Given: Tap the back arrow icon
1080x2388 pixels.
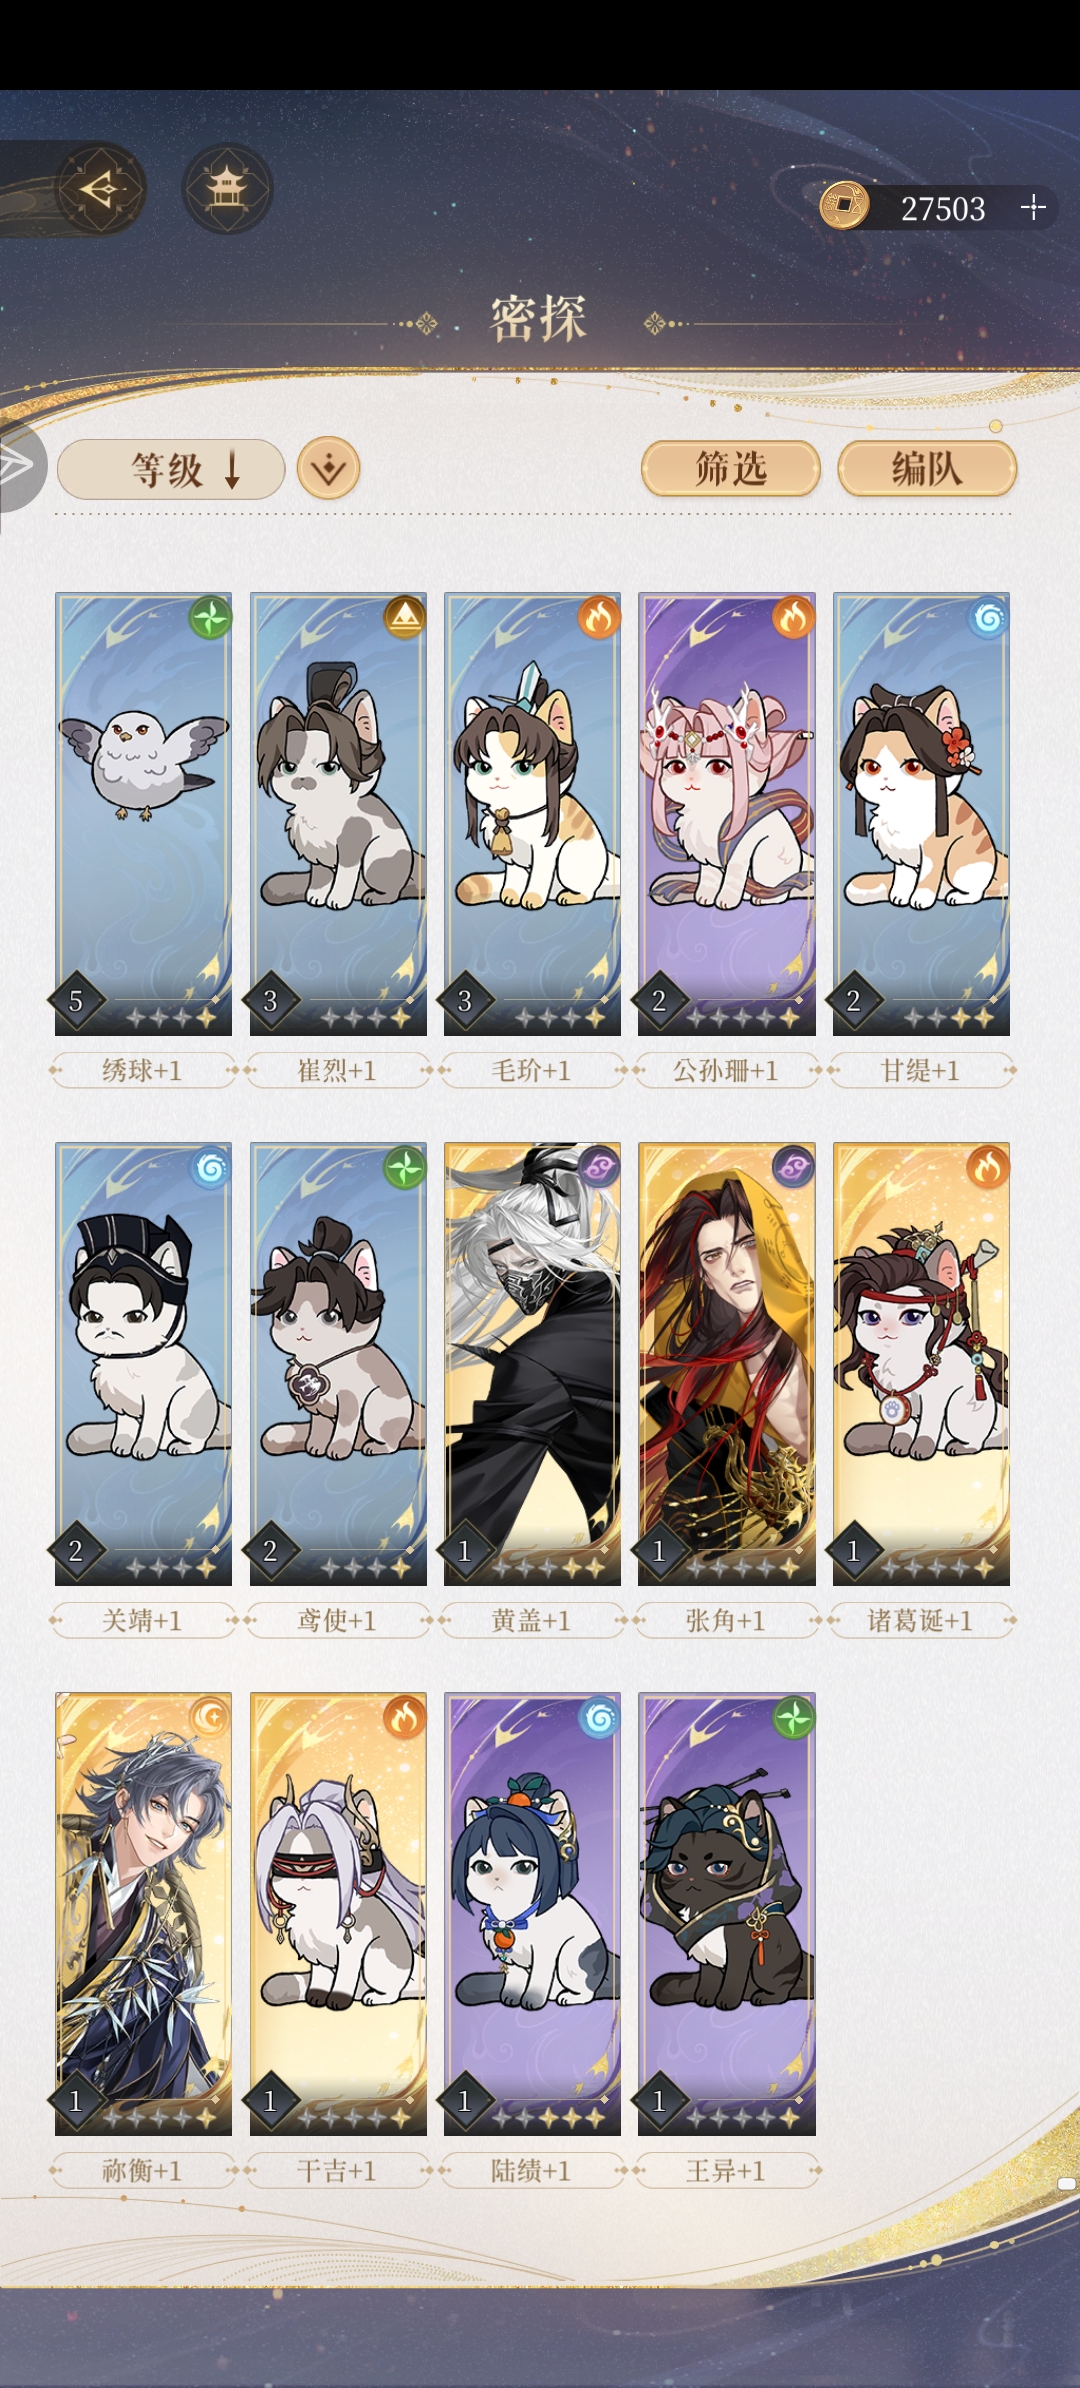Looking at the screenshot, I should click(x=101, y=189).
